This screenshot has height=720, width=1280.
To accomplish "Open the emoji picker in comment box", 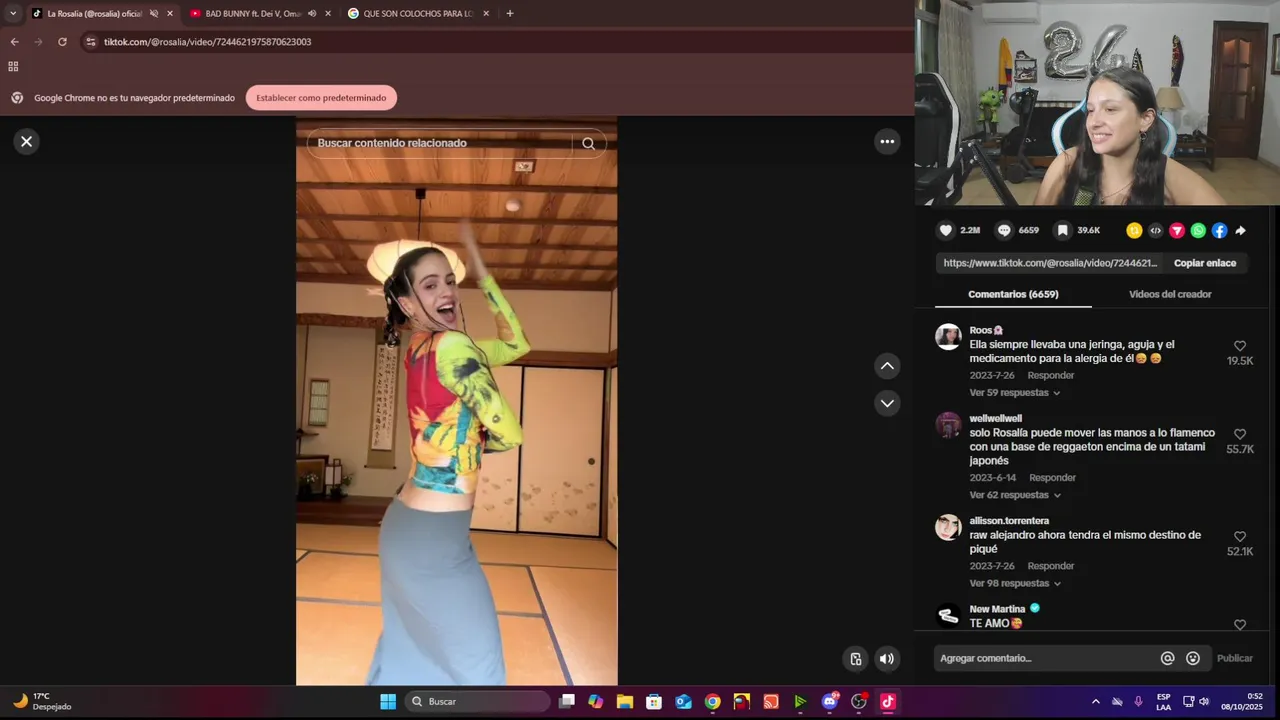I will [1193, 658].
